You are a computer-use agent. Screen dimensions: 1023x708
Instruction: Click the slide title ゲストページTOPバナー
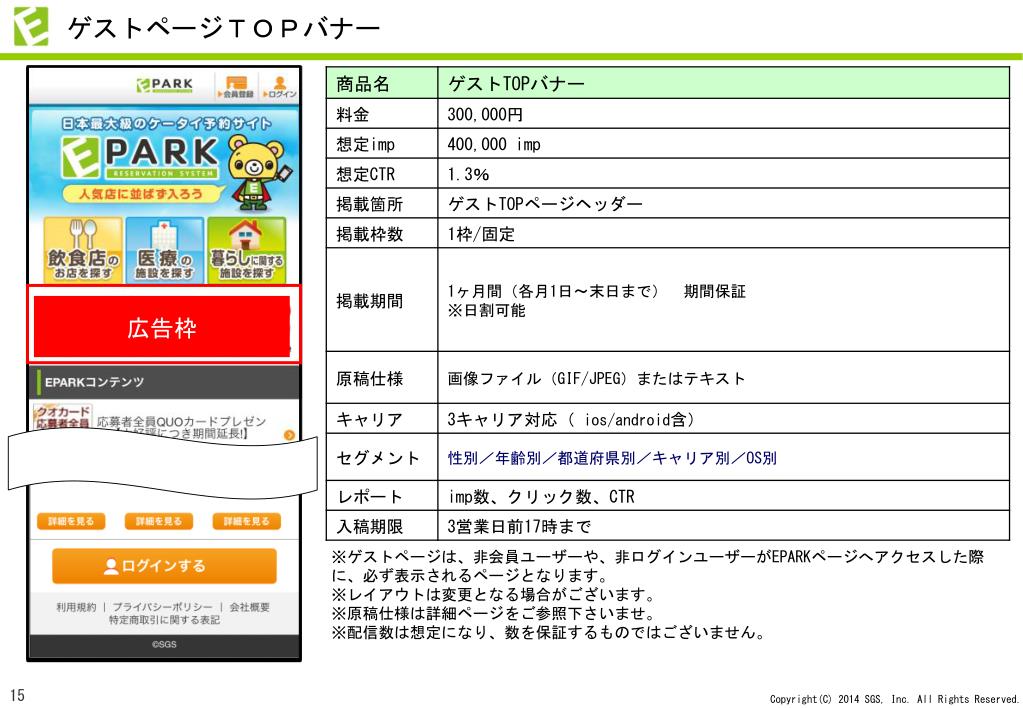tap(224, 27)
